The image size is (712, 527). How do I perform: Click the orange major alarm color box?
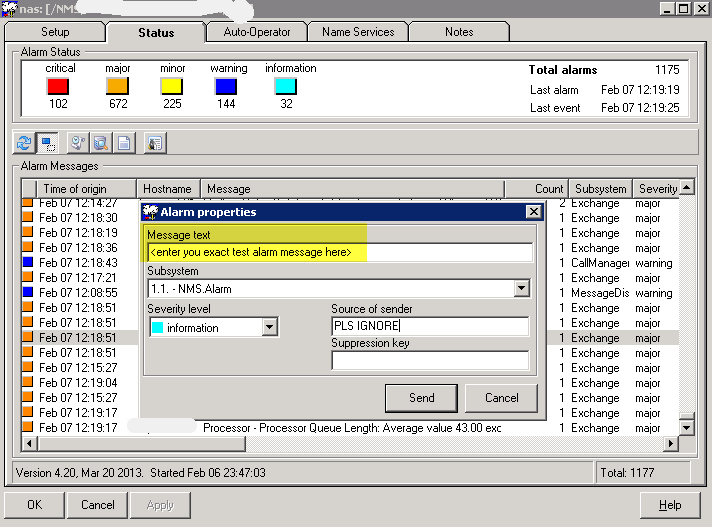click(x=117, y=86)
